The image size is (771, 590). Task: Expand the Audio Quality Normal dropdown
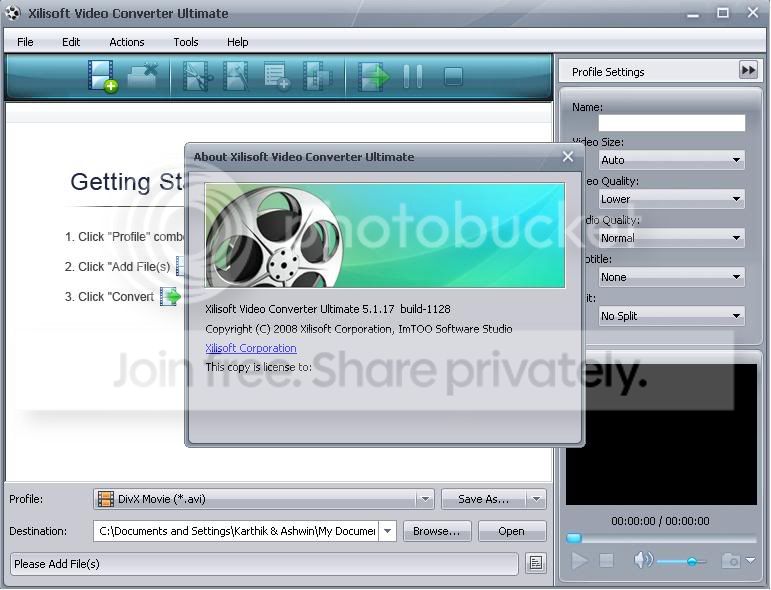point(736,238)
